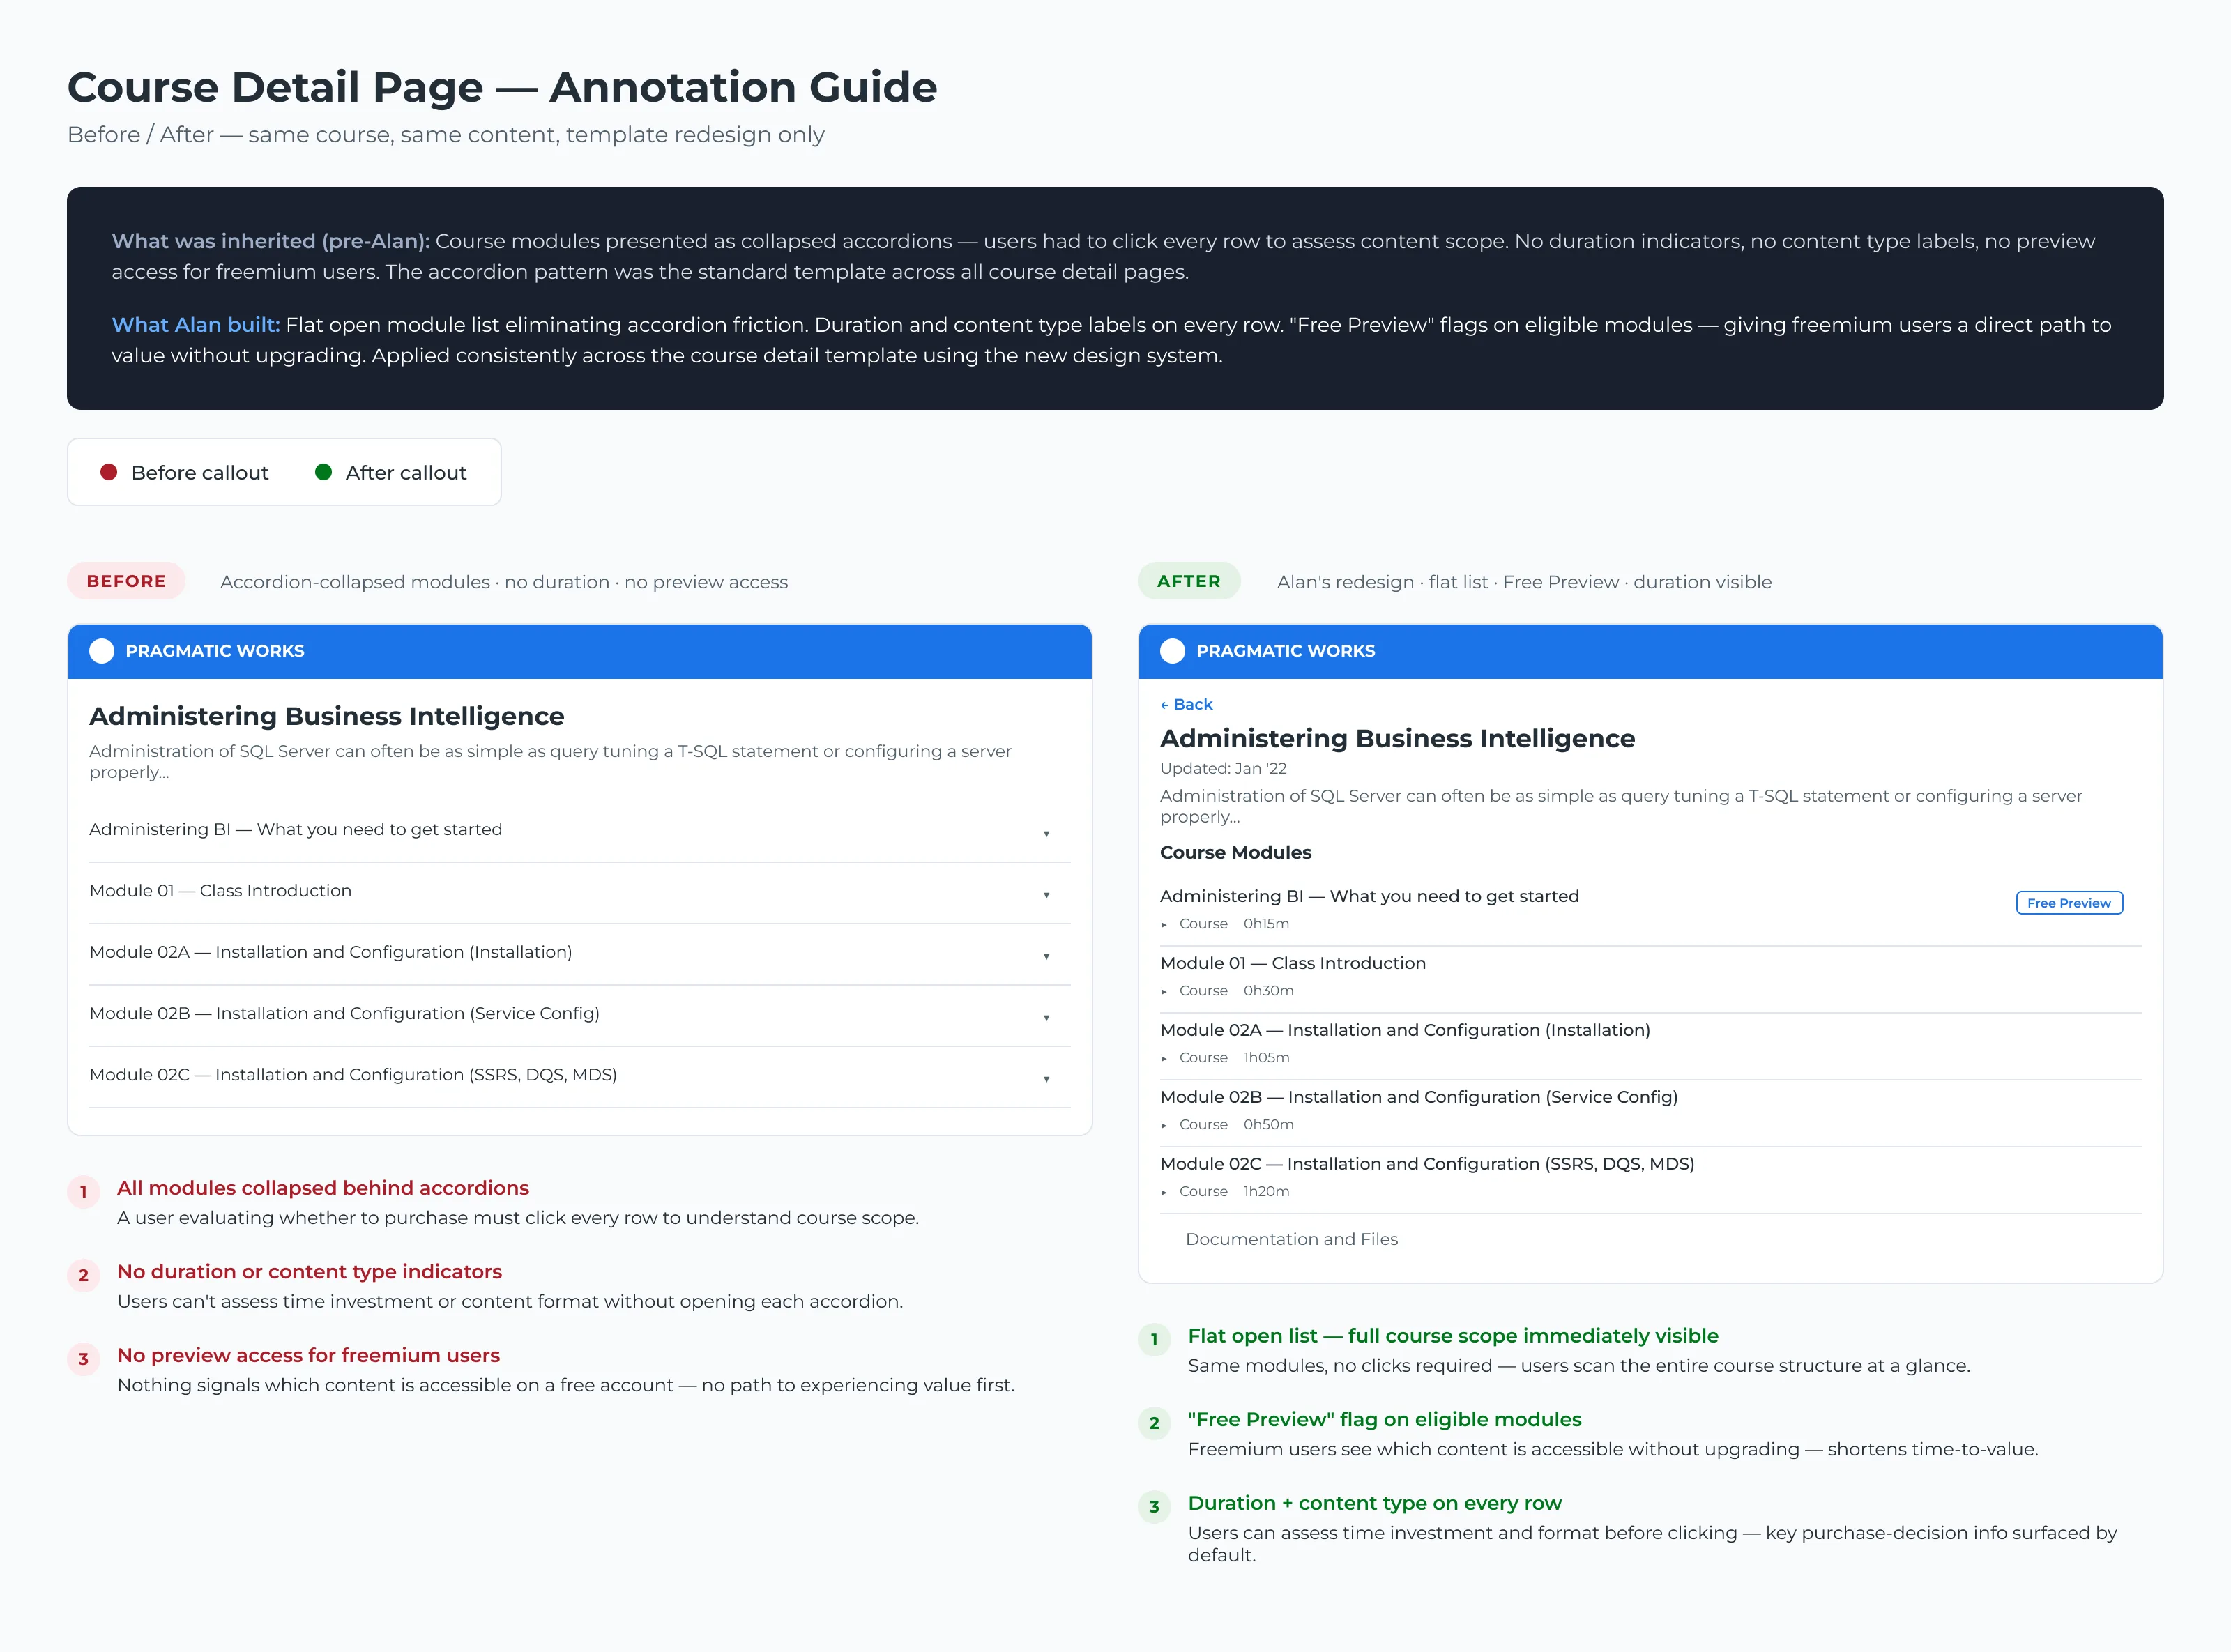Click the '0h15m' duration value

[1266, 924]
